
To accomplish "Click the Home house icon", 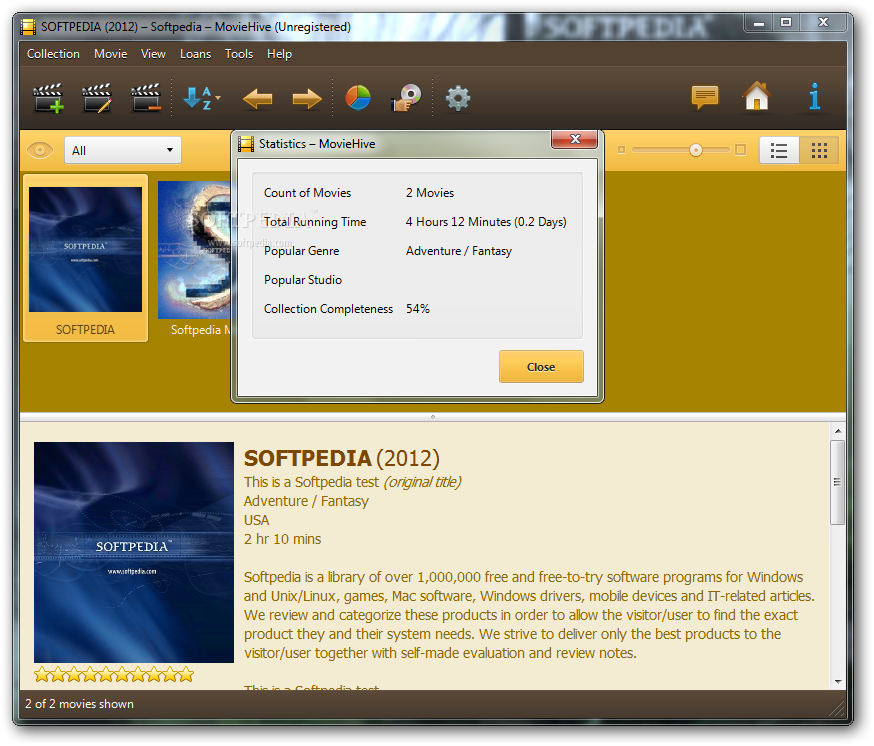I will (x=757, y=96).
